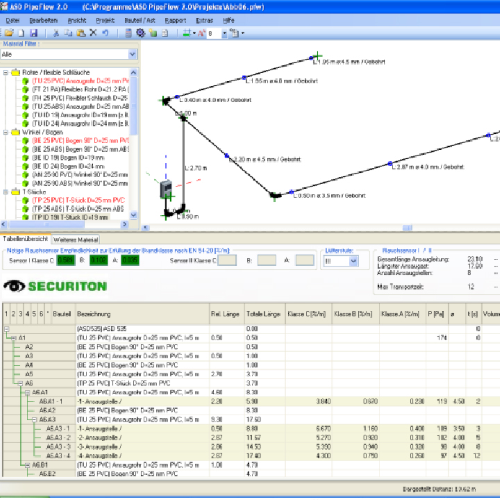This screenshot has width=500, height=500.
Task: Click level 5 column header button
Action: tap(34, 314)
